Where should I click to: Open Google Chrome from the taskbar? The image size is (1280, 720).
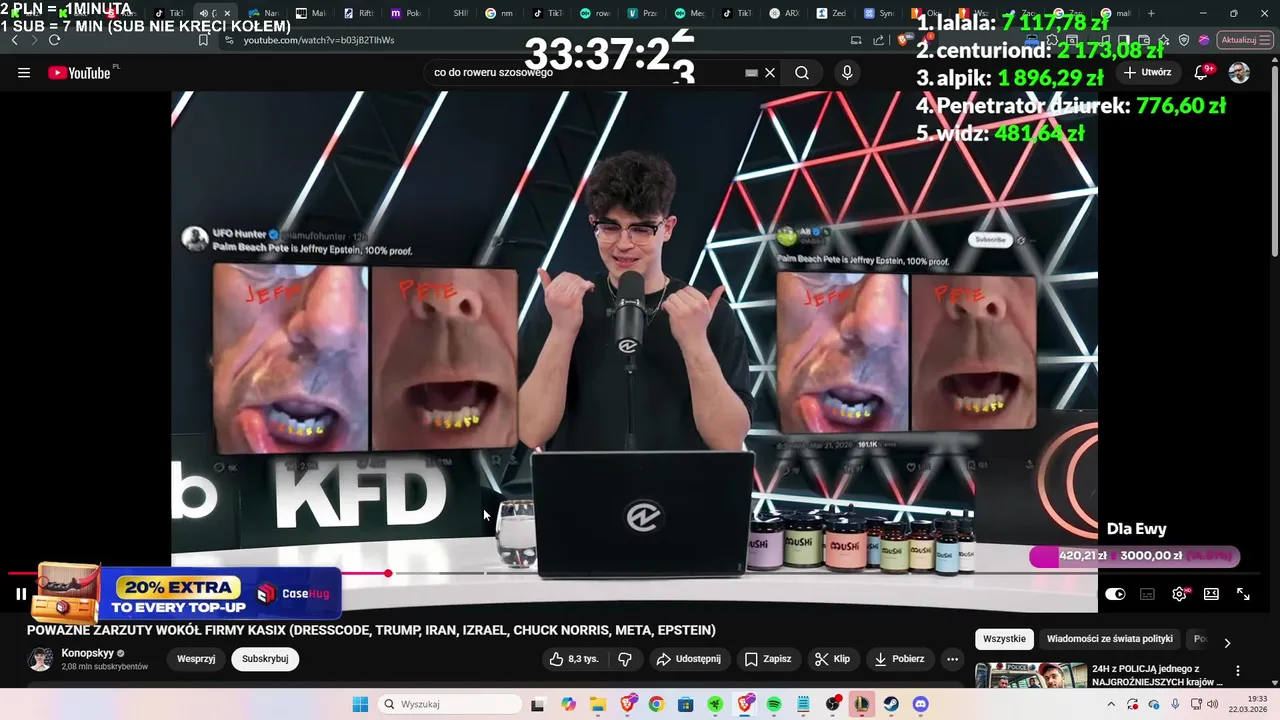656,704
